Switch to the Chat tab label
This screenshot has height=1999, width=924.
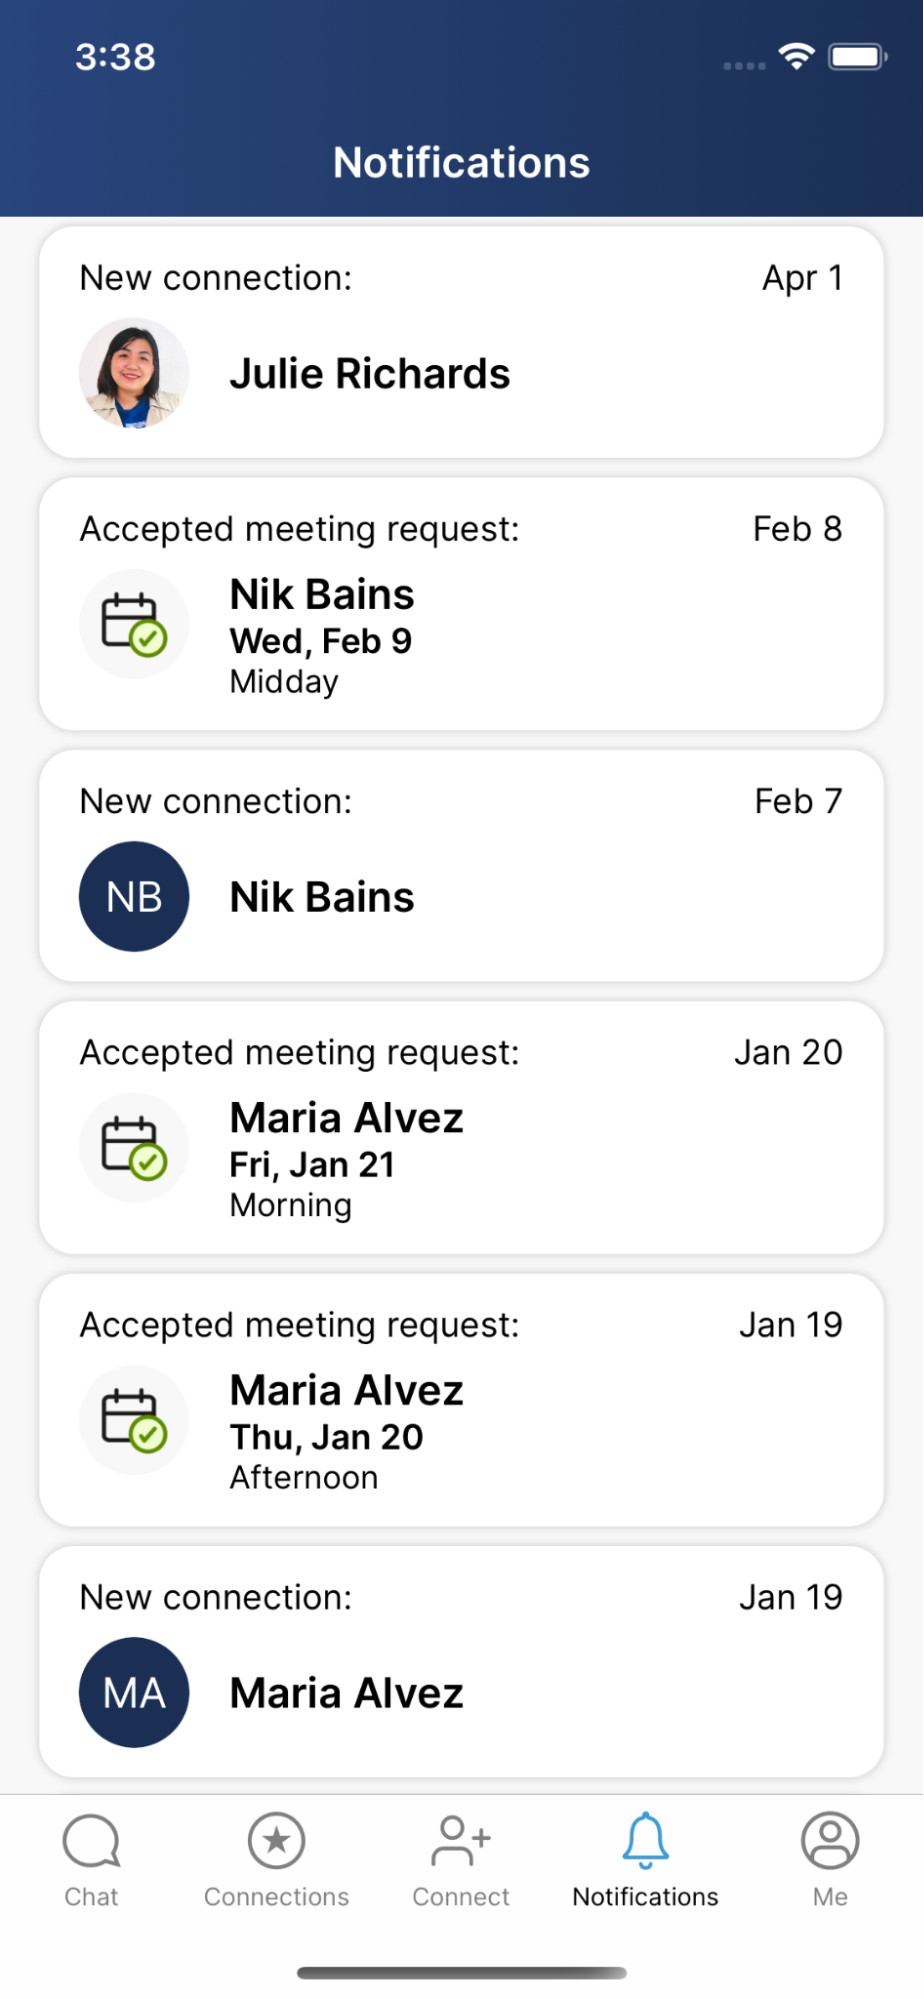click(x=91, y=1897)
